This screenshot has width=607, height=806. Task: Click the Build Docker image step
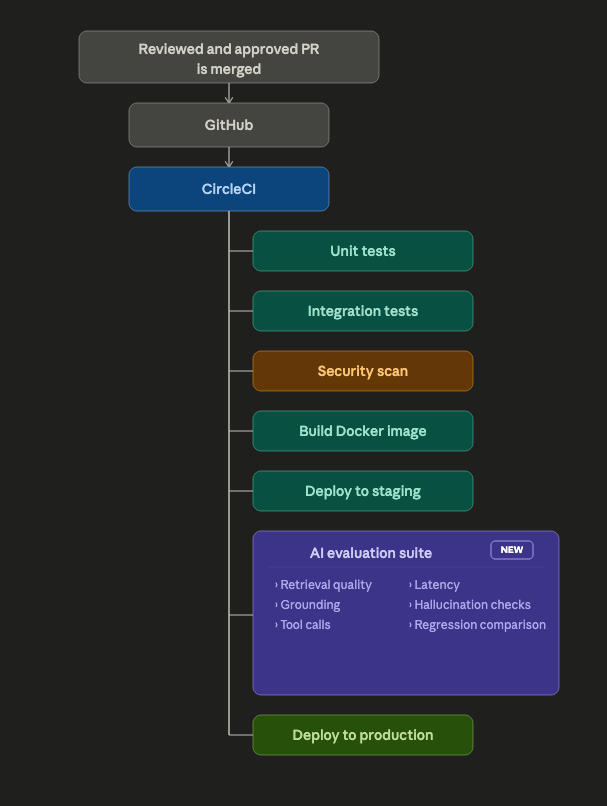(x=363, y=431)
